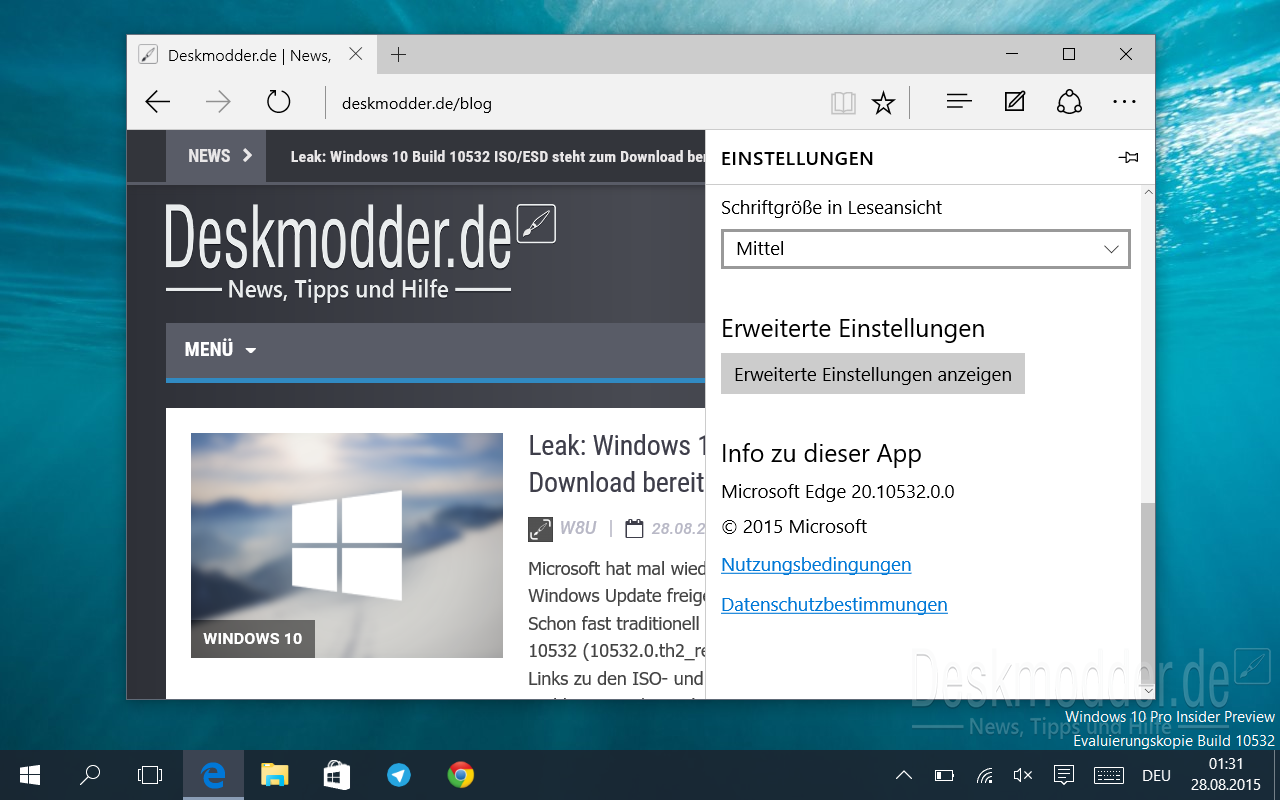Viewport: 1280px width, 800px height.
Task: Click the forward navigation arrow
Action: tap(218, 102)
